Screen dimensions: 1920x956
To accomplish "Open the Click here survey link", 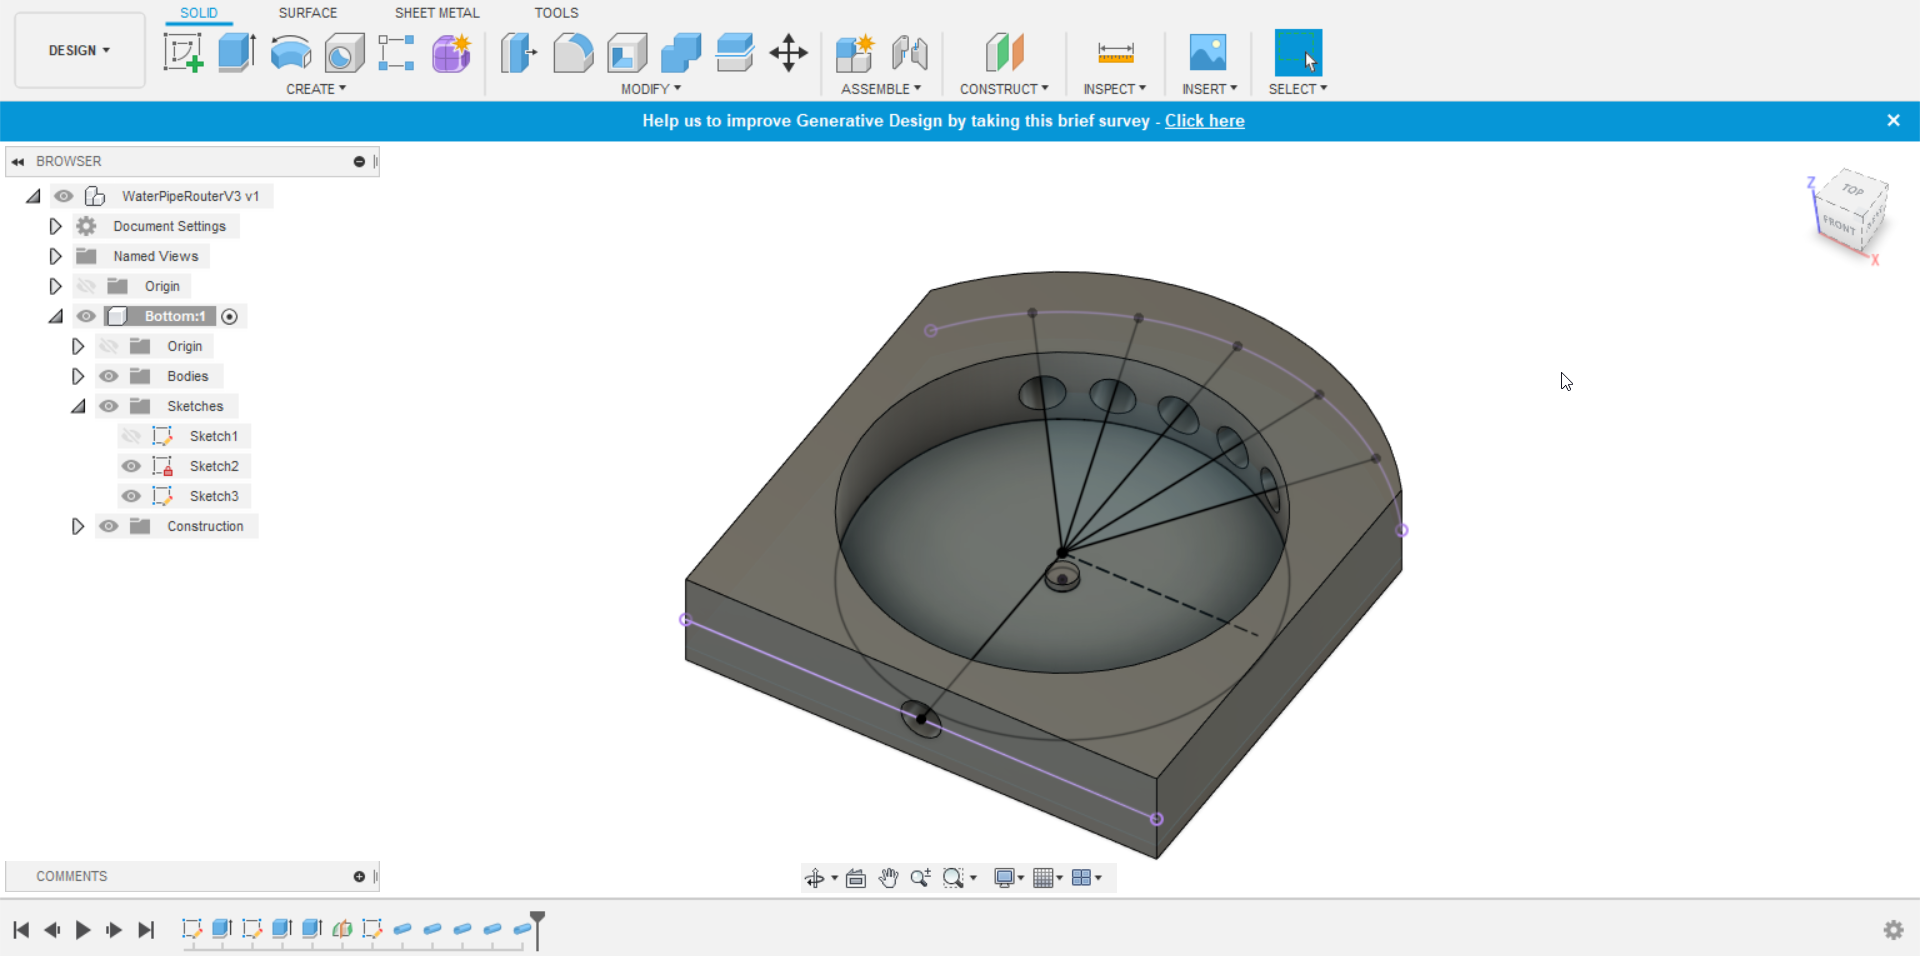I will point(1204,120).
